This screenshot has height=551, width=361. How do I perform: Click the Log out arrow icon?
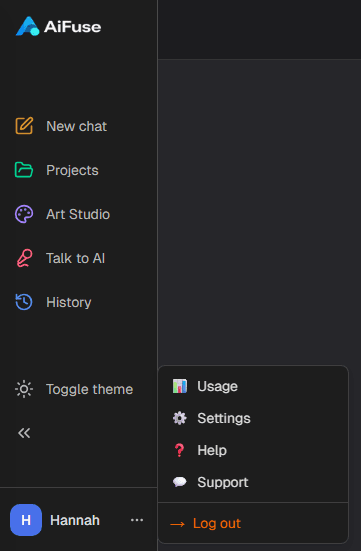(178, 524)
